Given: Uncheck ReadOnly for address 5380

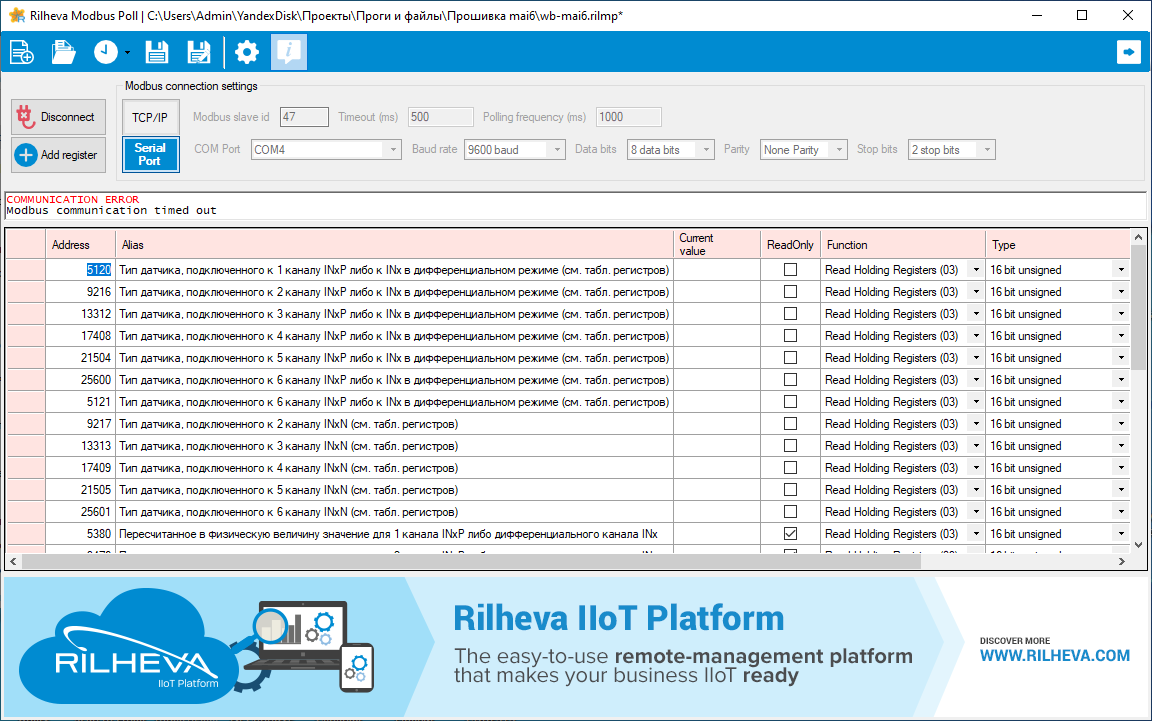Looking at the screenshot, I should [790, 534].
